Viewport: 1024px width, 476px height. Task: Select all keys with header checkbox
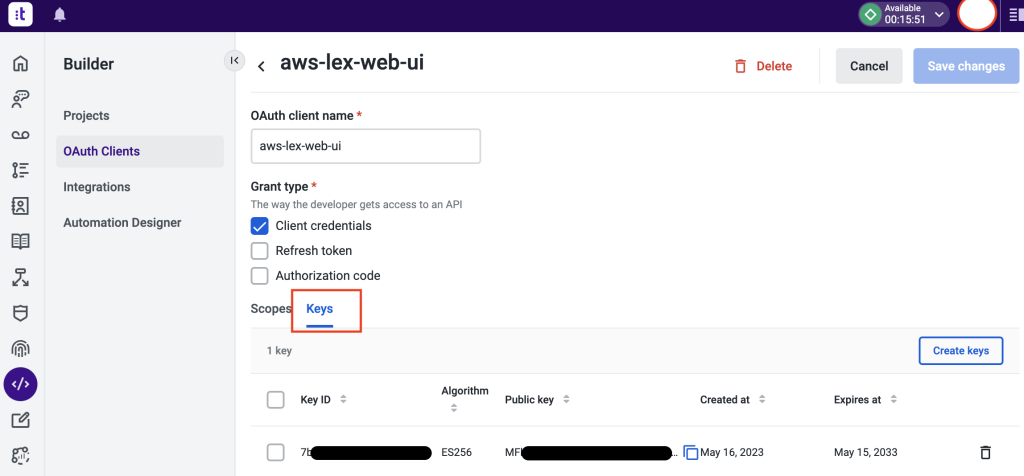(x=276, y=400)
